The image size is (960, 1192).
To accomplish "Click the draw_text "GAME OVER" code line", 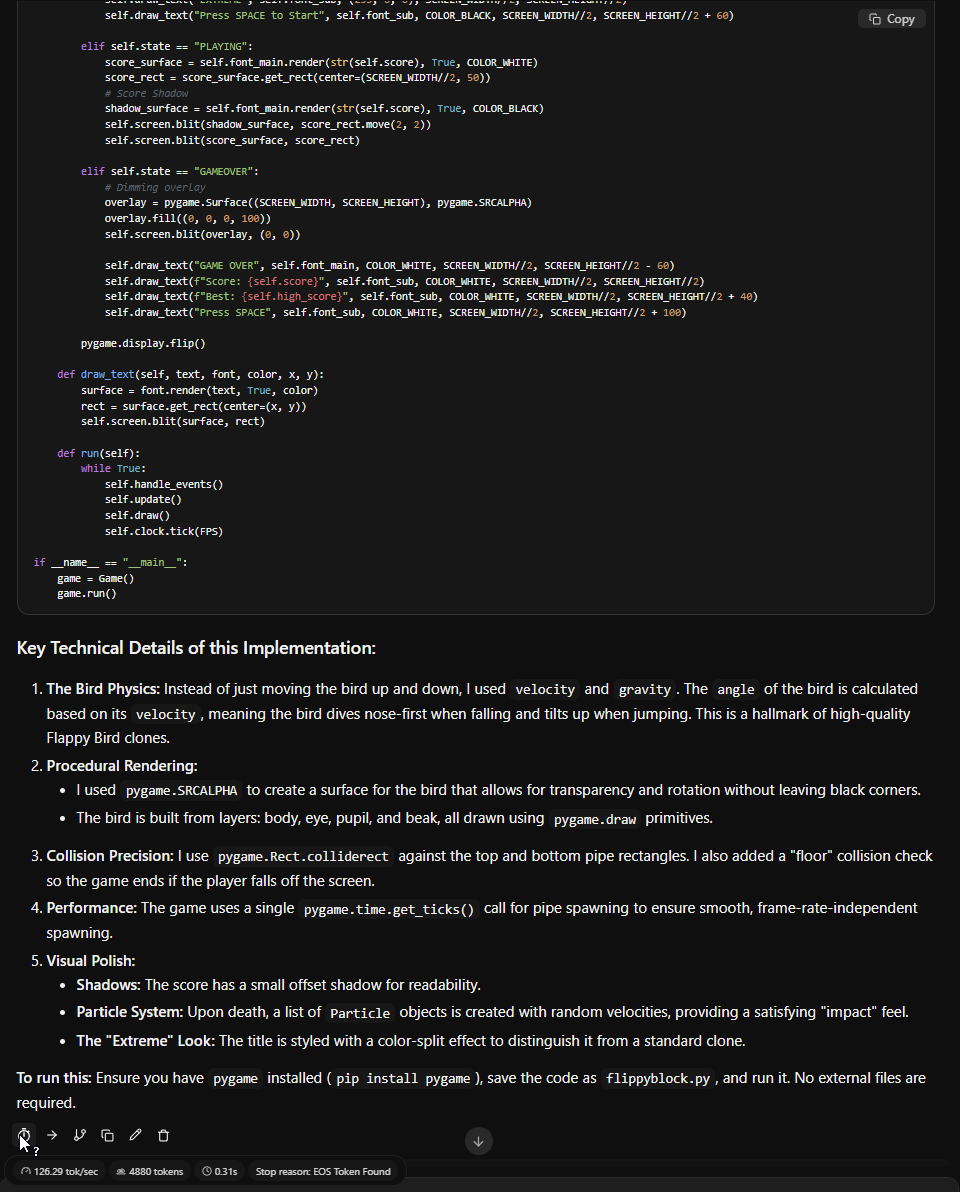I will [x=390, y=266].
